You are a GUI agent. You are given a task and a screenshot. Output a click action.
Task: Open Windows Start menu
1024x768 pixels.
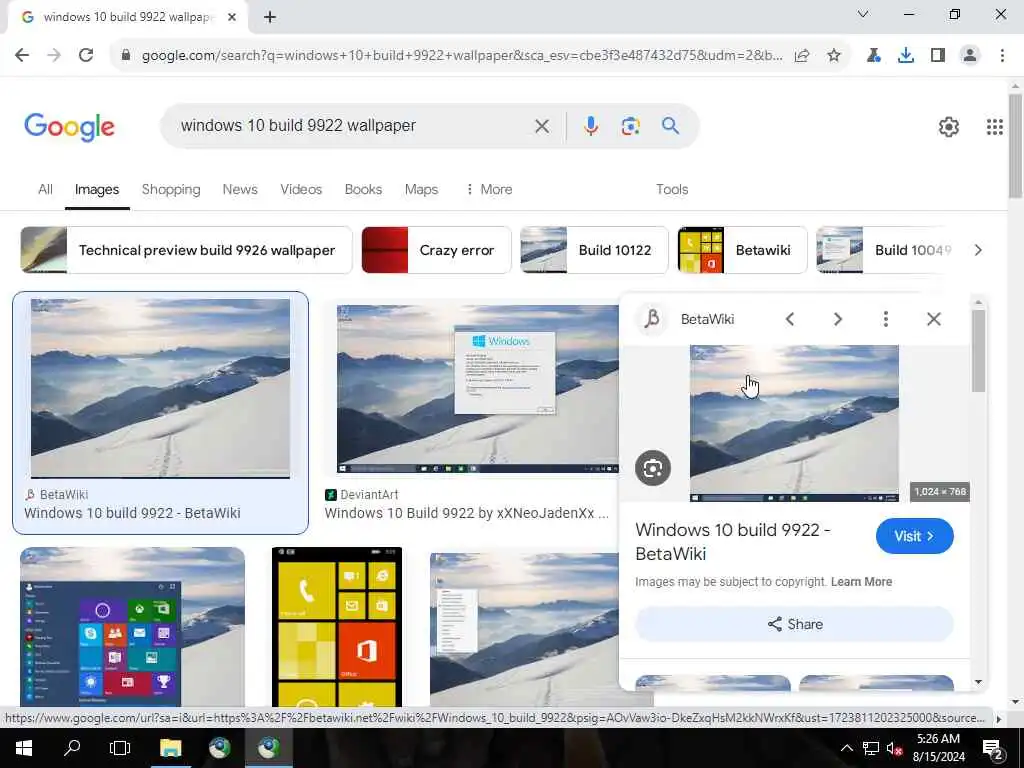tap(24, 748)
